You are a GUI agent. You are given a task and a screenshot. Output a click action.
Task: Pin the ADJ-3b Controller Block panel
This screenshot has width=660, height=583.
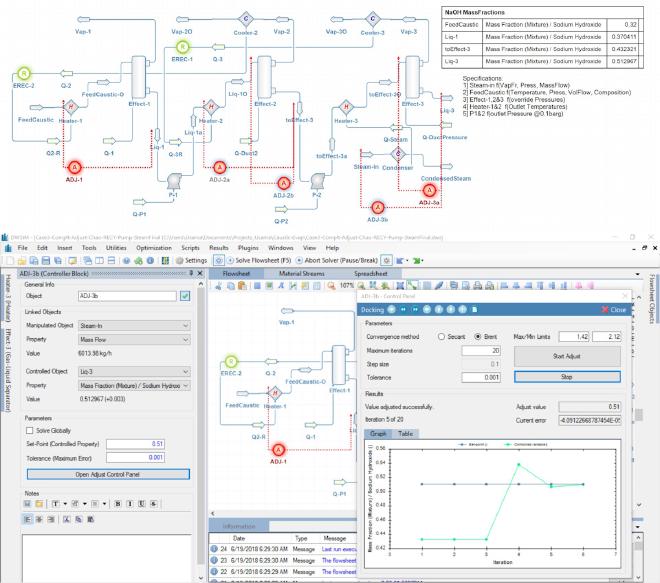point(188,273)
